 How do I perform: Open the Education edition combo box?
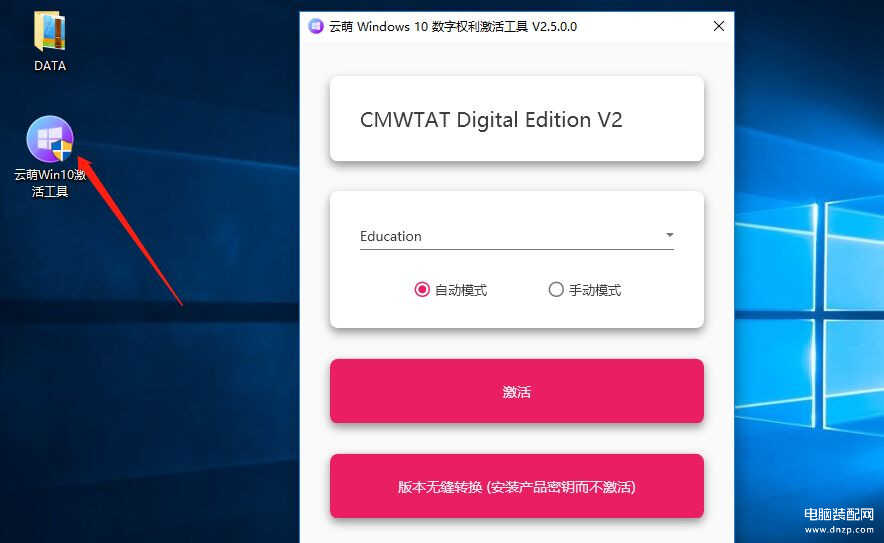517,236
